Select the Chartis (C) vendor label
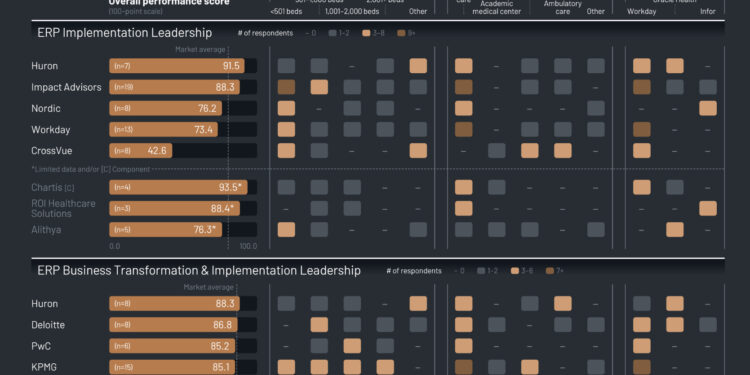The width and height of the screenshot is (750, 375). [x=53, y=187]
